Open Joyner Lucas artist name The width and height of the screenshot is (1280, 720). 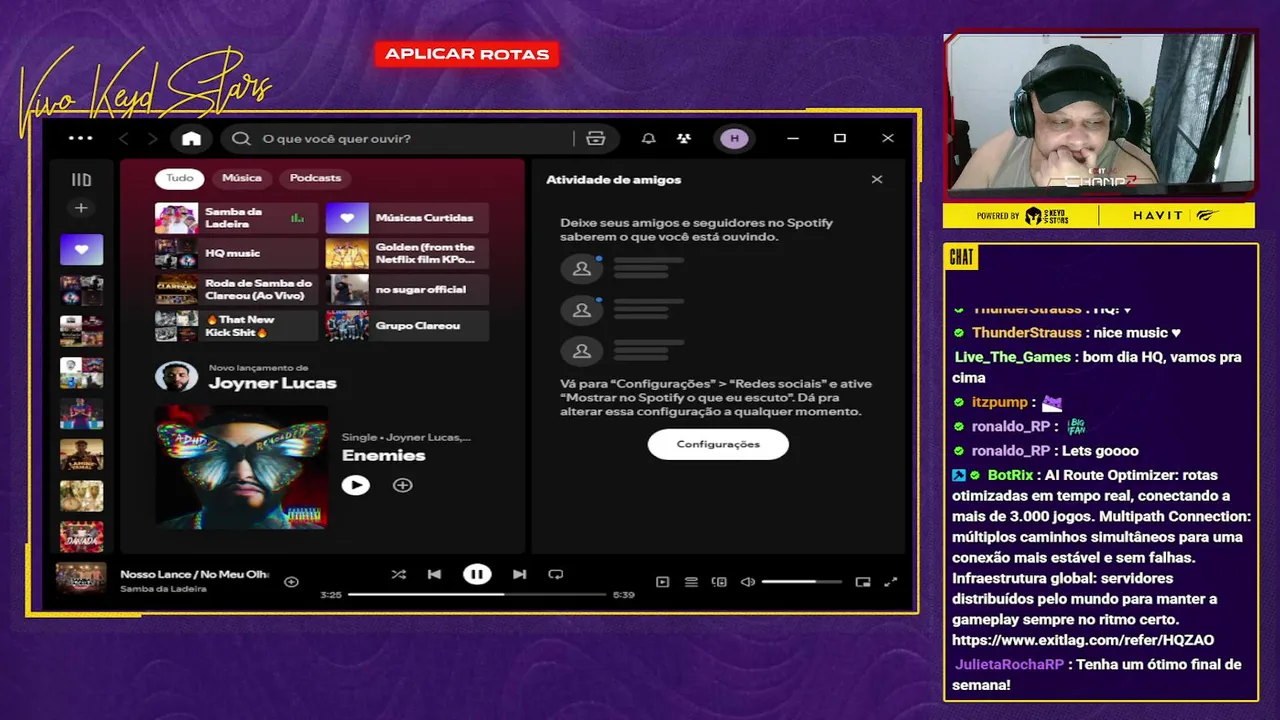coord(272,383)
